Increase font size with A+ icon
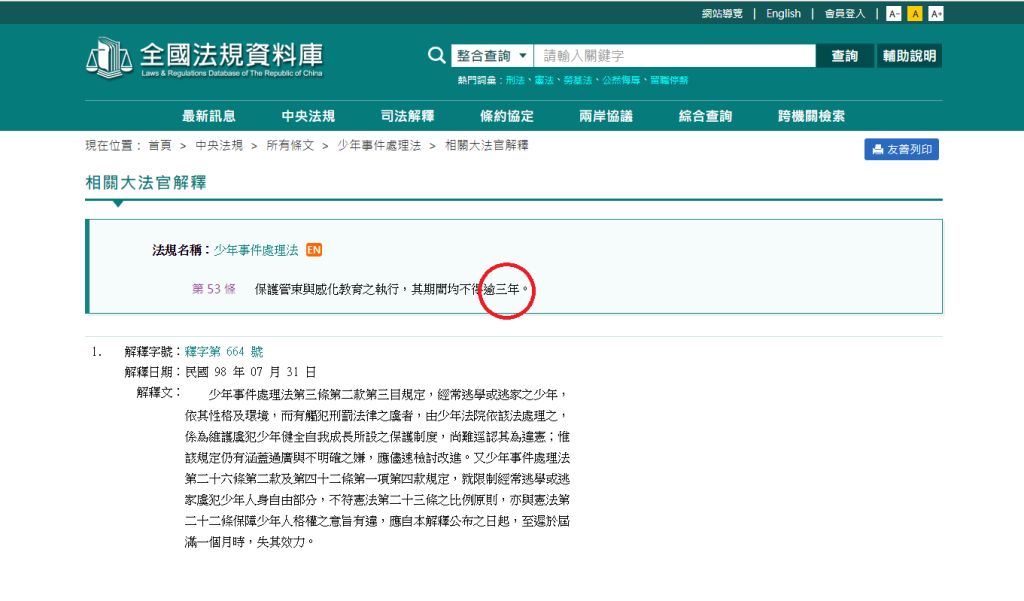Viewport: 1024px width, 601px height. 936,14
